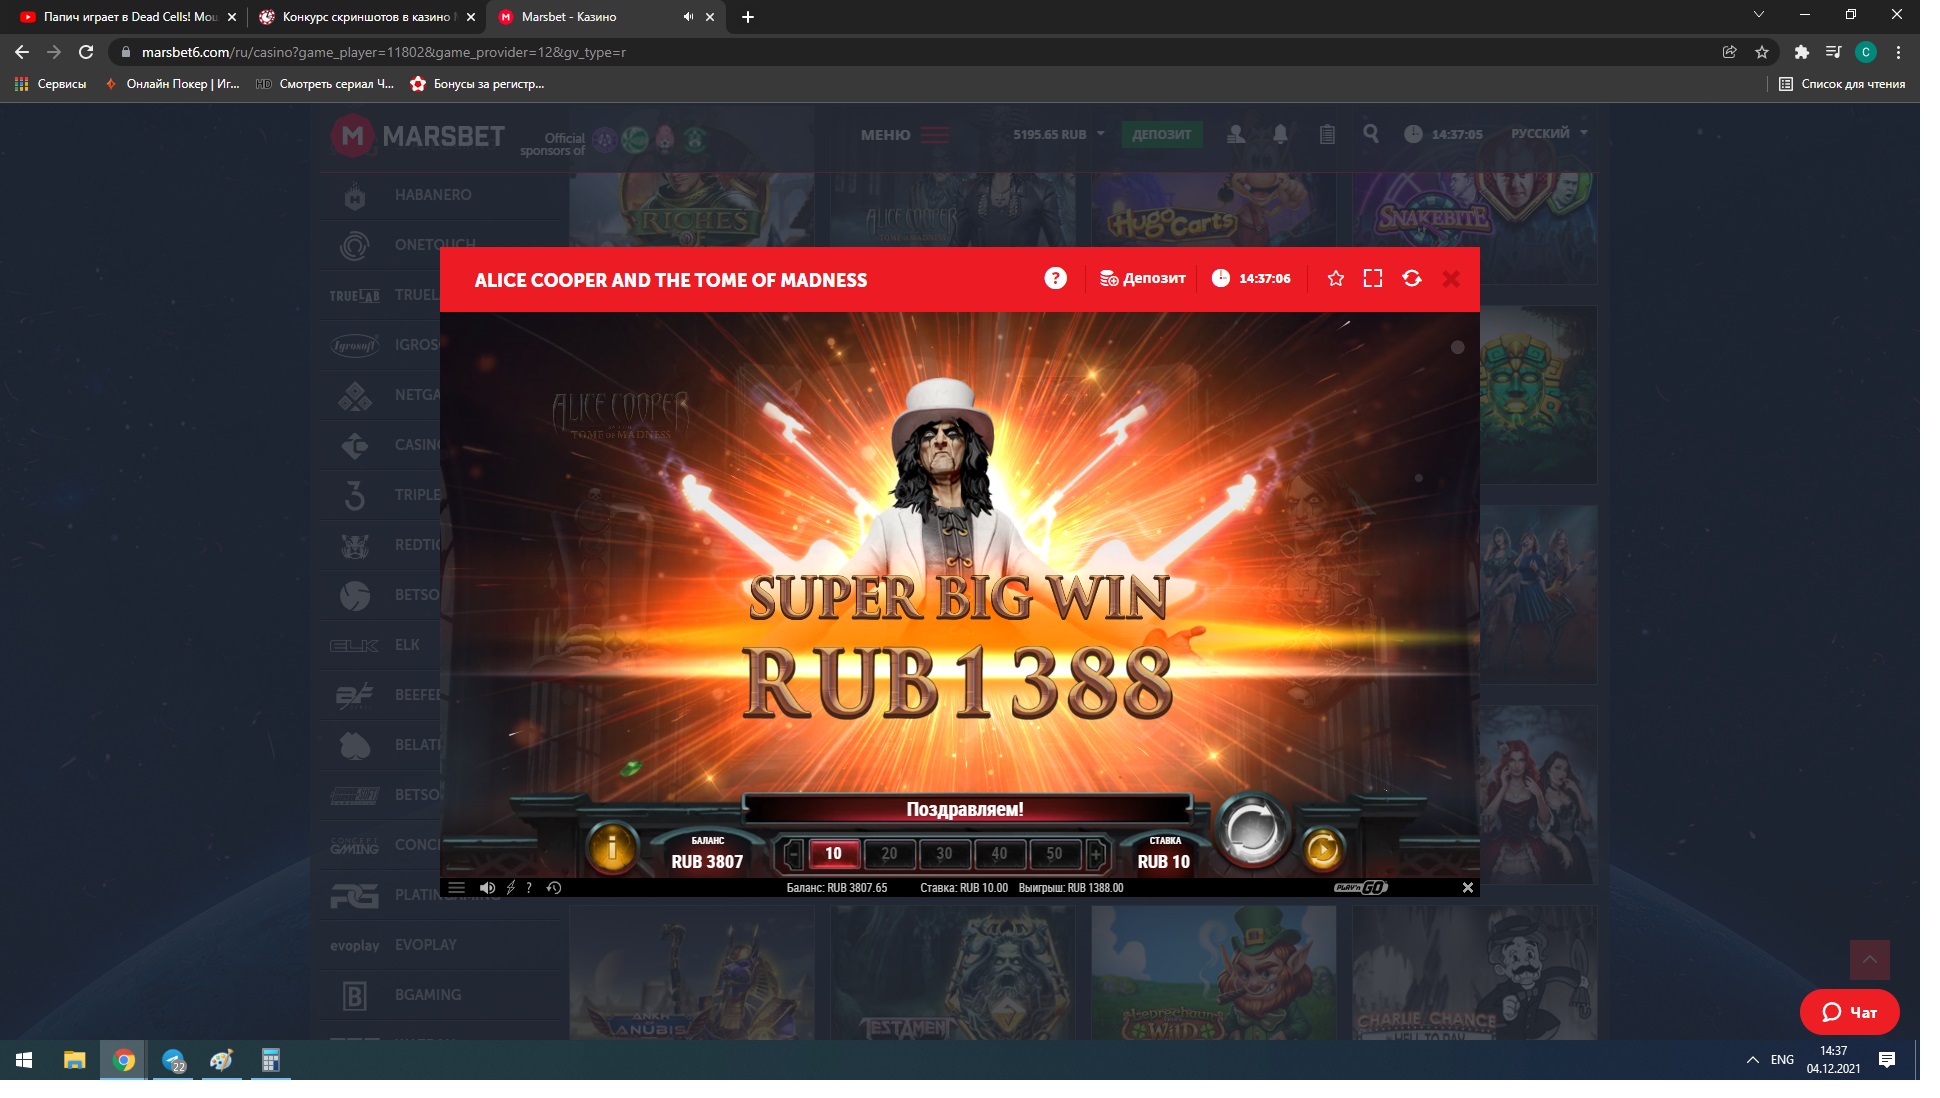Click the game help question mark icon
1940x1098 pixels.
pos(1055,278)
